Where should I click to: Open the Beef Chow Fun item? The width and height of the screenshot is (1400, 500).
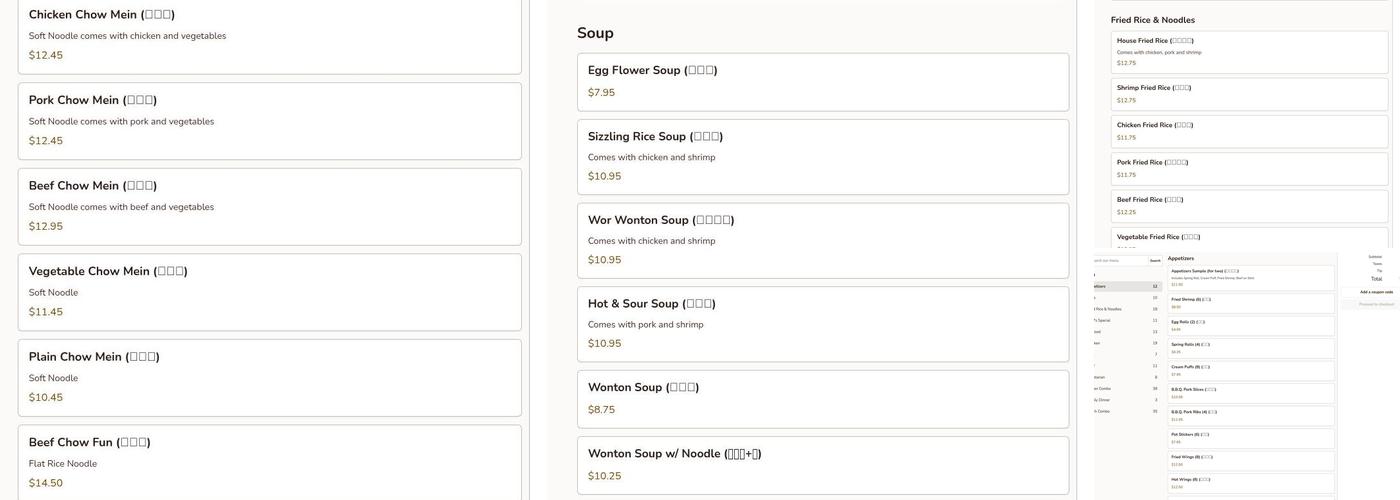pos(269,462)
